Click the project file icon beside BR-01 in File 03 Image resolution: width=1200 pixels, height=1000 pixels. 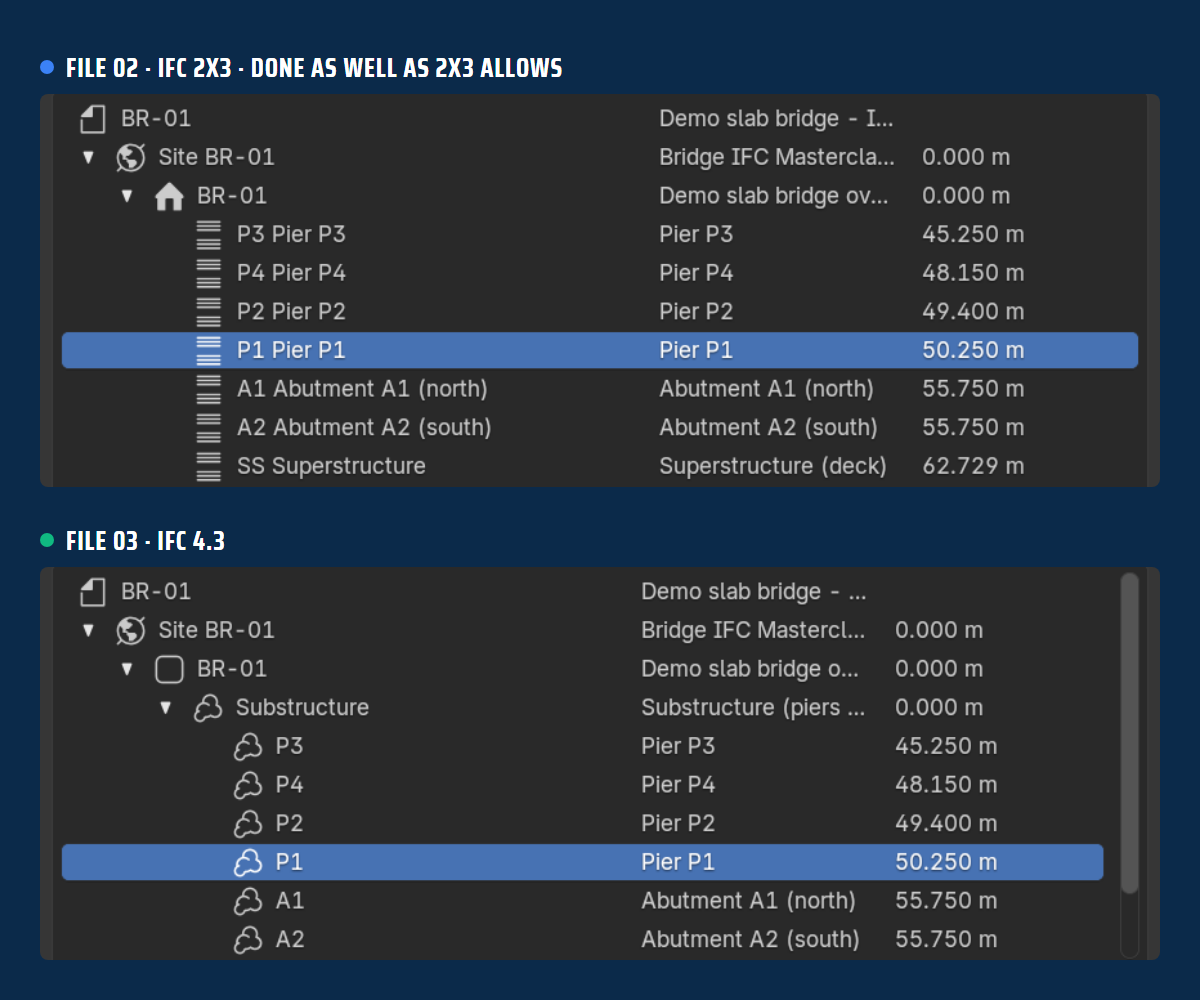coord(93,592)
